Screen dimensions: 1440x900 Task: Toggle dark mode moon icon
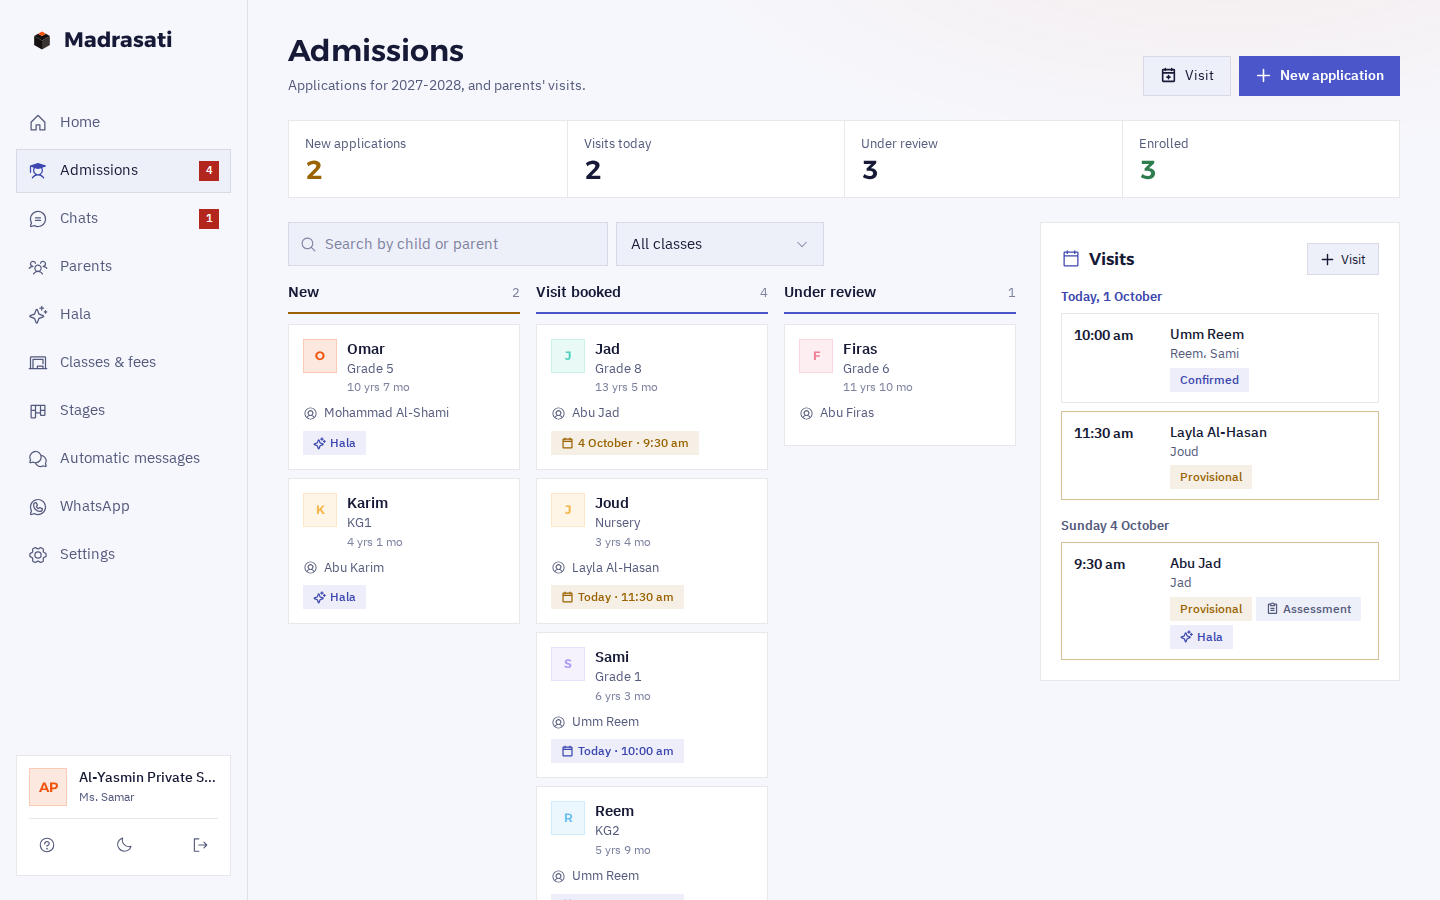124,845
